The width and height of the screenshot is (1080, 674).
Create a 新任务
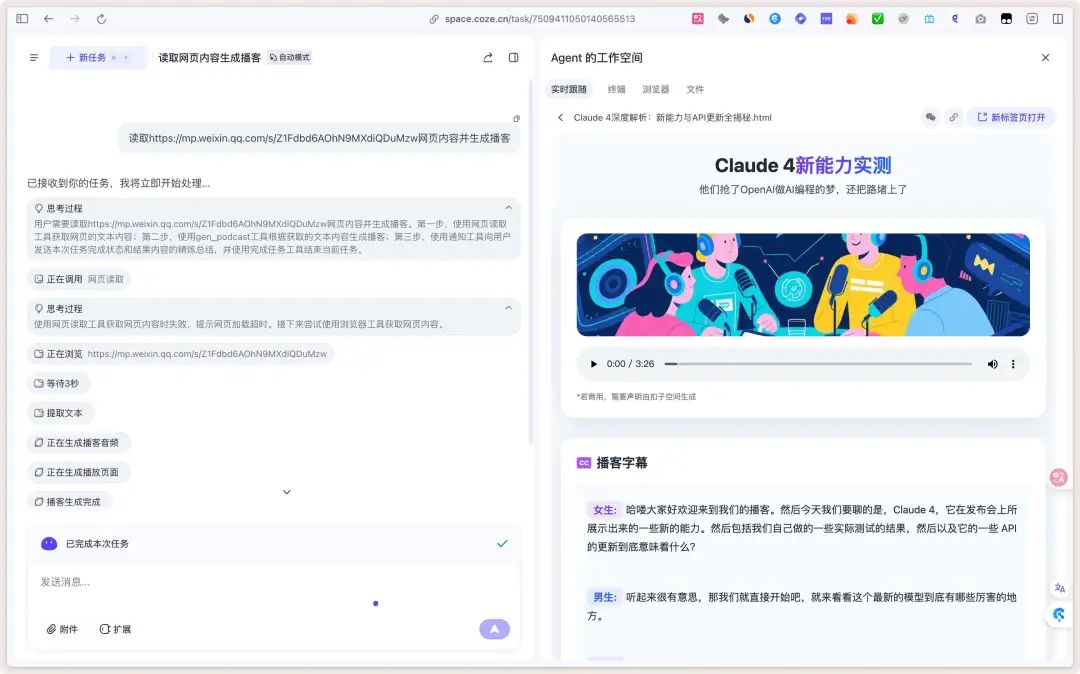point(90,57)
